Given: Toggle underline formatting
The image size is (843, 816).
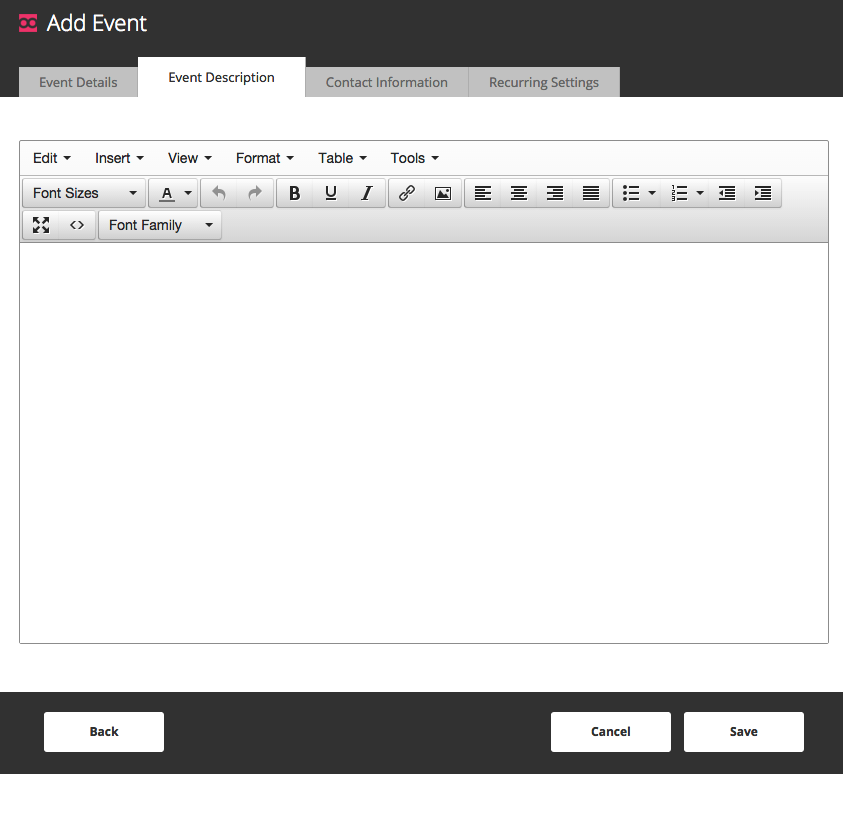Looking at the screenshot, I should [x=331, y=193].
